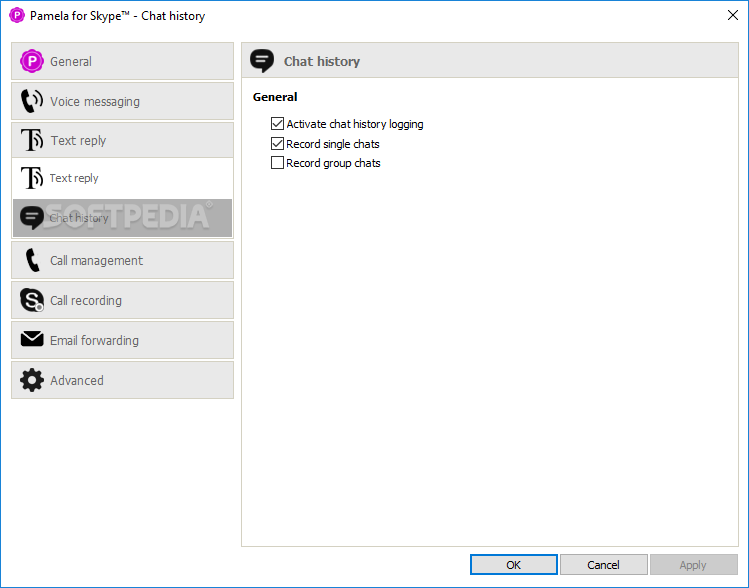The image size is (749, 588).
Task: Click the gear icon beside Advanced
Action: click(32, 380)
